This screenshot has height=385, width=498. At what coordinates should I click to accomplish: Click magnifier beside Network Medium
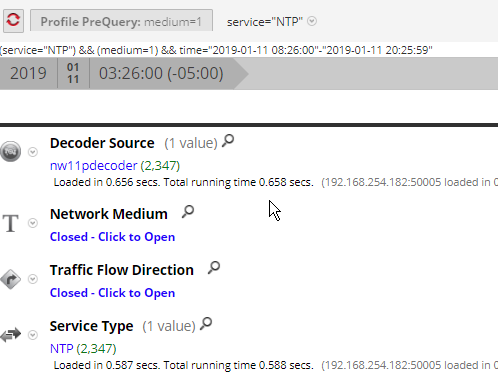(188, 212)
